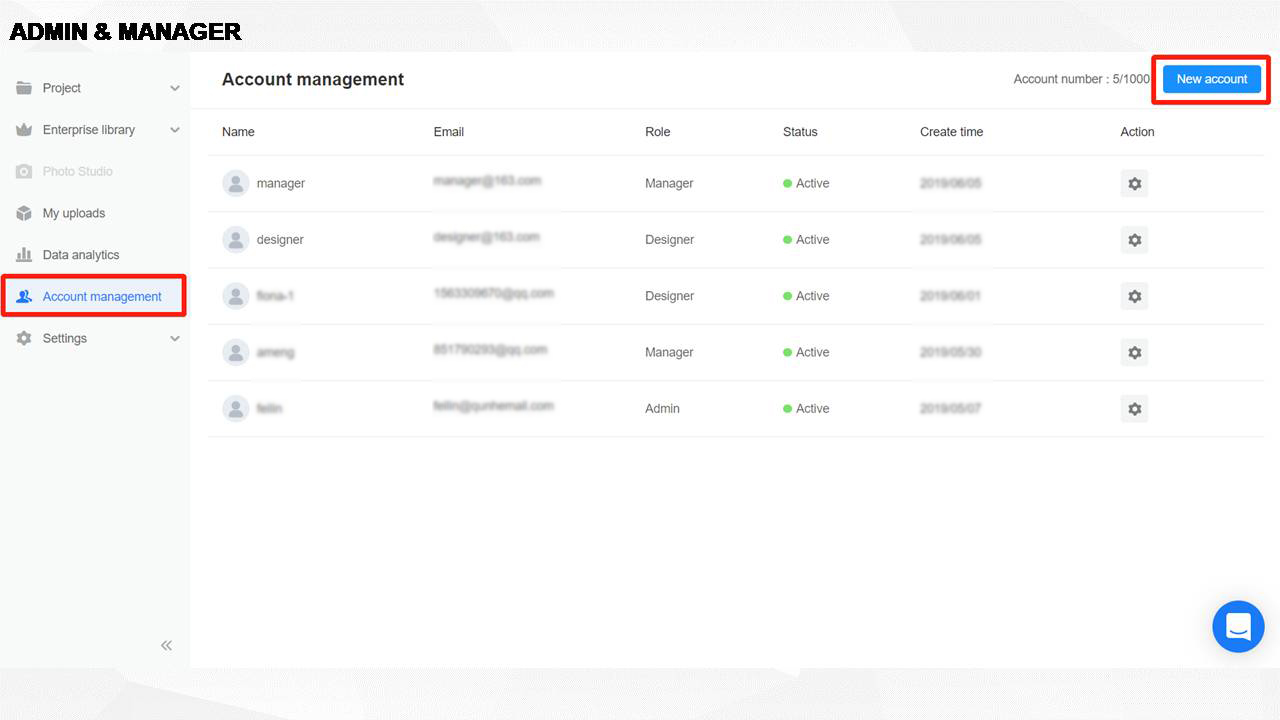
Task: Click the create date in the fiona-1 row
Action: pos(951,296)
